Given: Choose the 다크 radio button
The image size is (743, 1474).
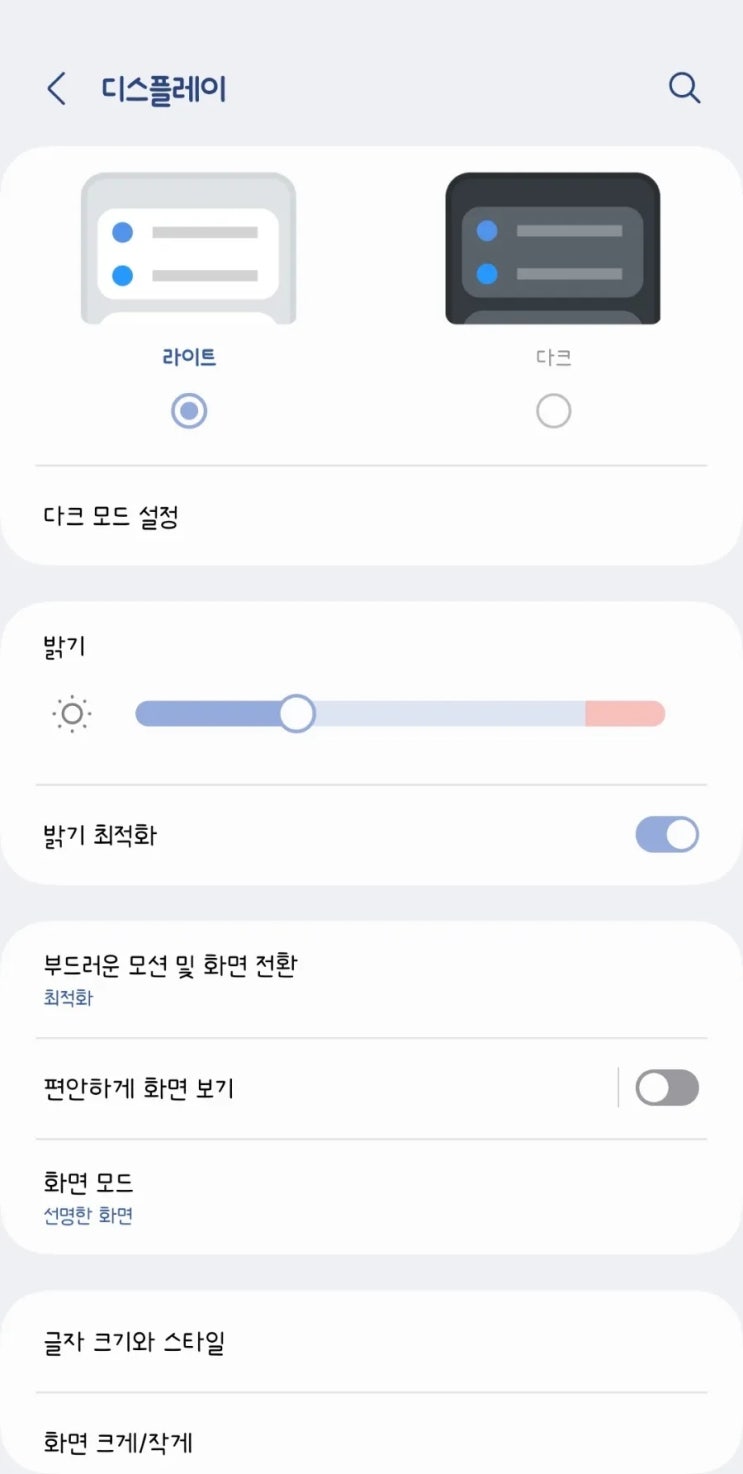Looking at the screenshot, I should click(x=553, y=411).
